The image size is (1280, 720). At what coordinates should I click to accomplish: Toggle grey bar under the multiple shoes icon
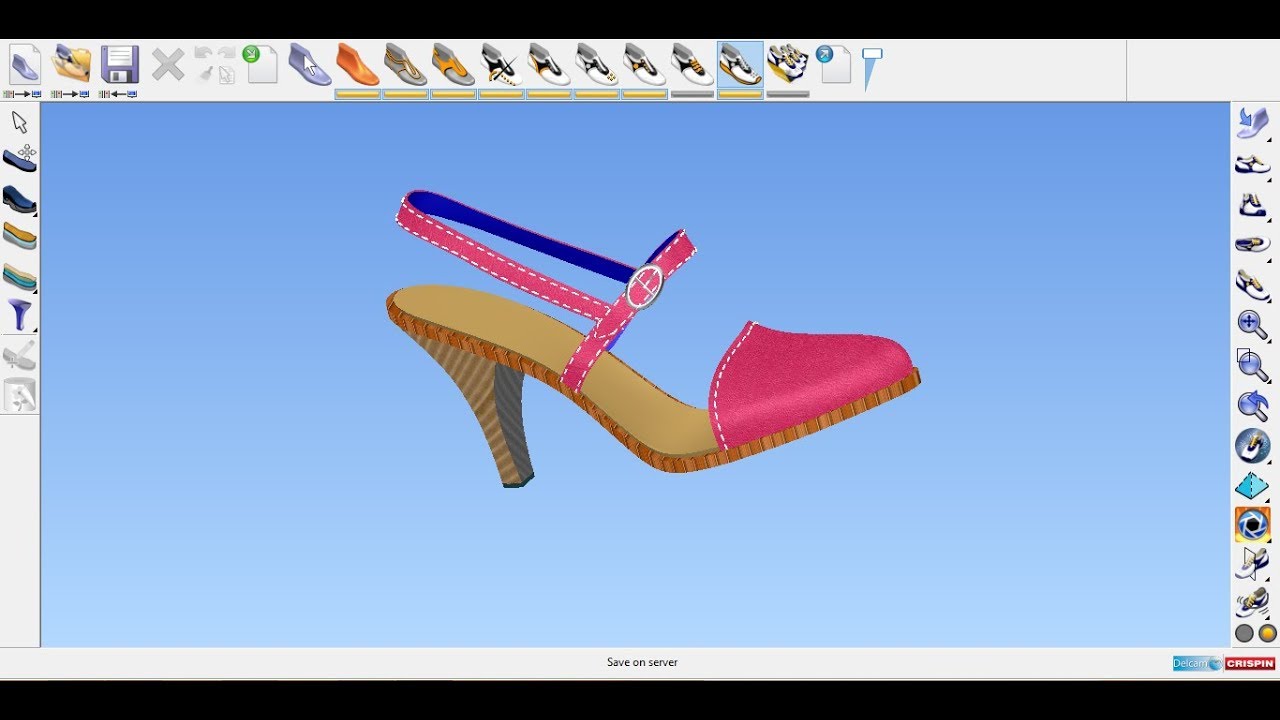[x=788, y=95]
